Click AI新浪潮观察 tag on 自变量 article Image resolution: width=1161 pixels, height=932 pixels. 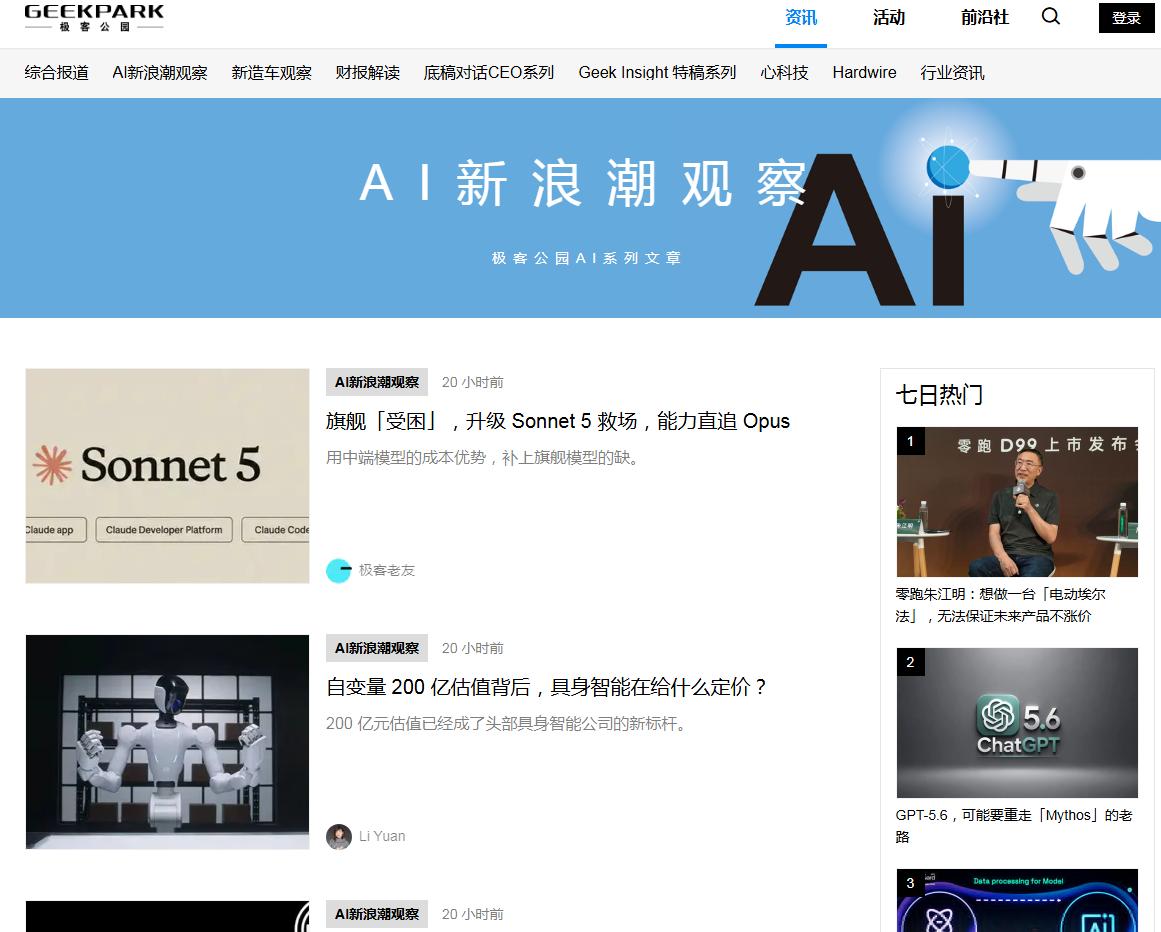(377, 648)
